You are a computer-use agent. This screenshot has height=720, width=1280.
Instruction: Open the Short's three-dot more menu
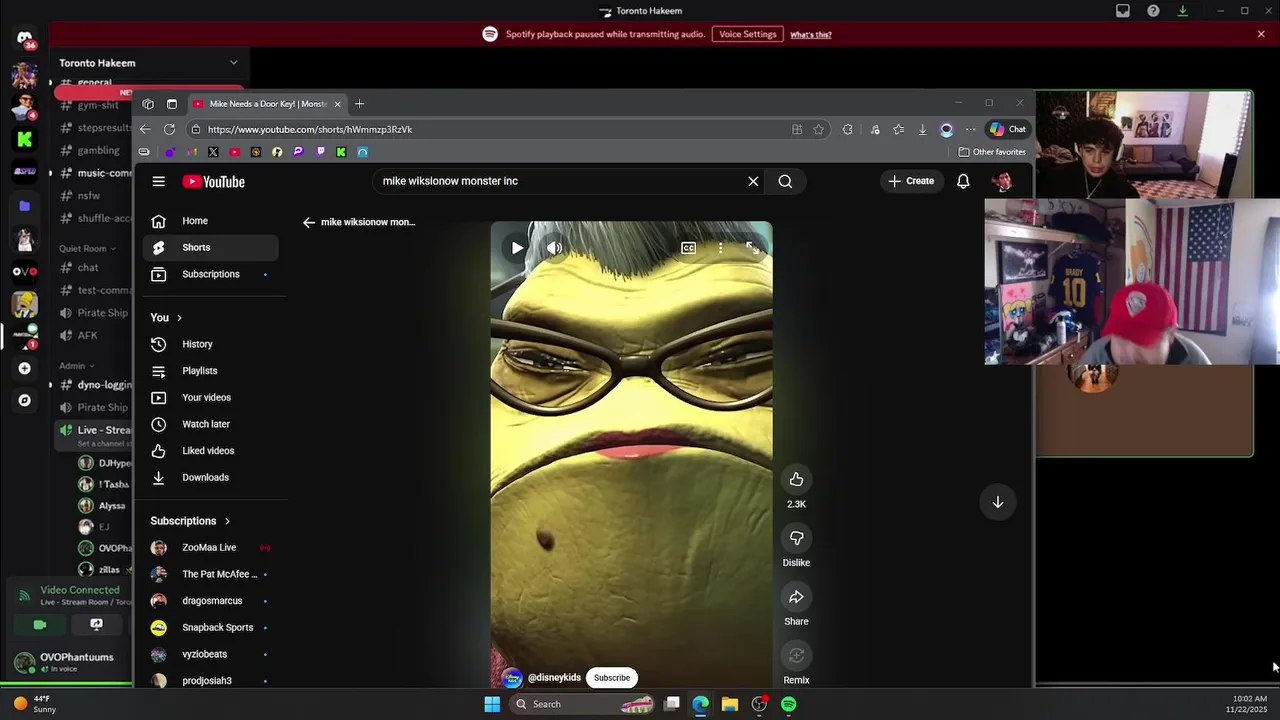pos(720,248)
